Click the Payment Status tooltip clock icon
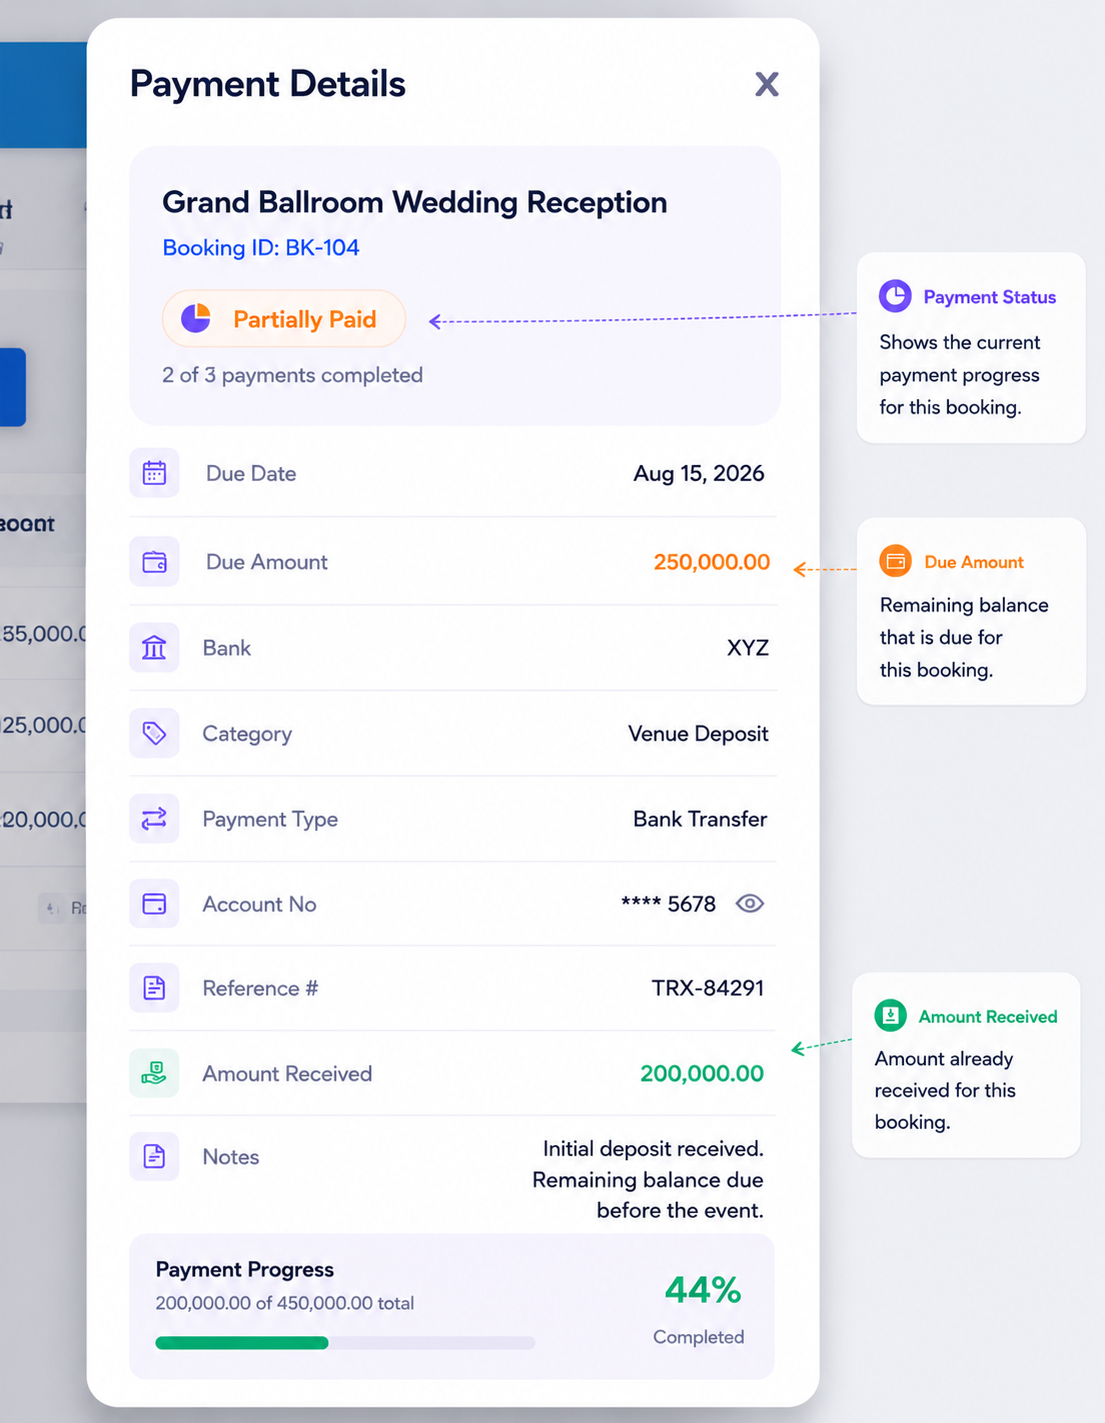This screenshot has width=1105, height=1423. (895, 296)
